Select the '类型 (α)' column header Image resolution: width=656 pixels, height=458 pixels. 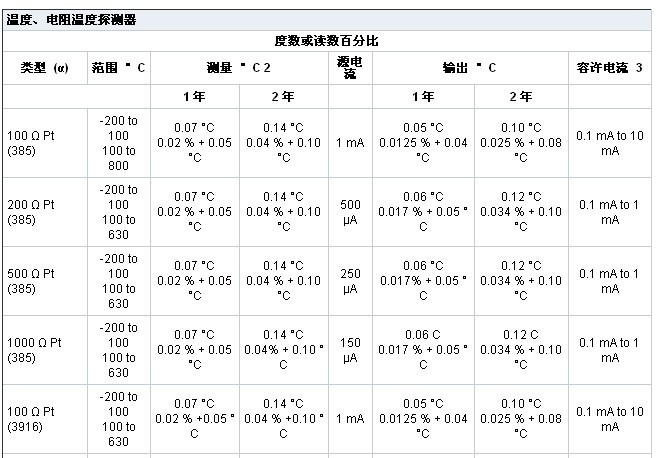click(x=44, y=68)
